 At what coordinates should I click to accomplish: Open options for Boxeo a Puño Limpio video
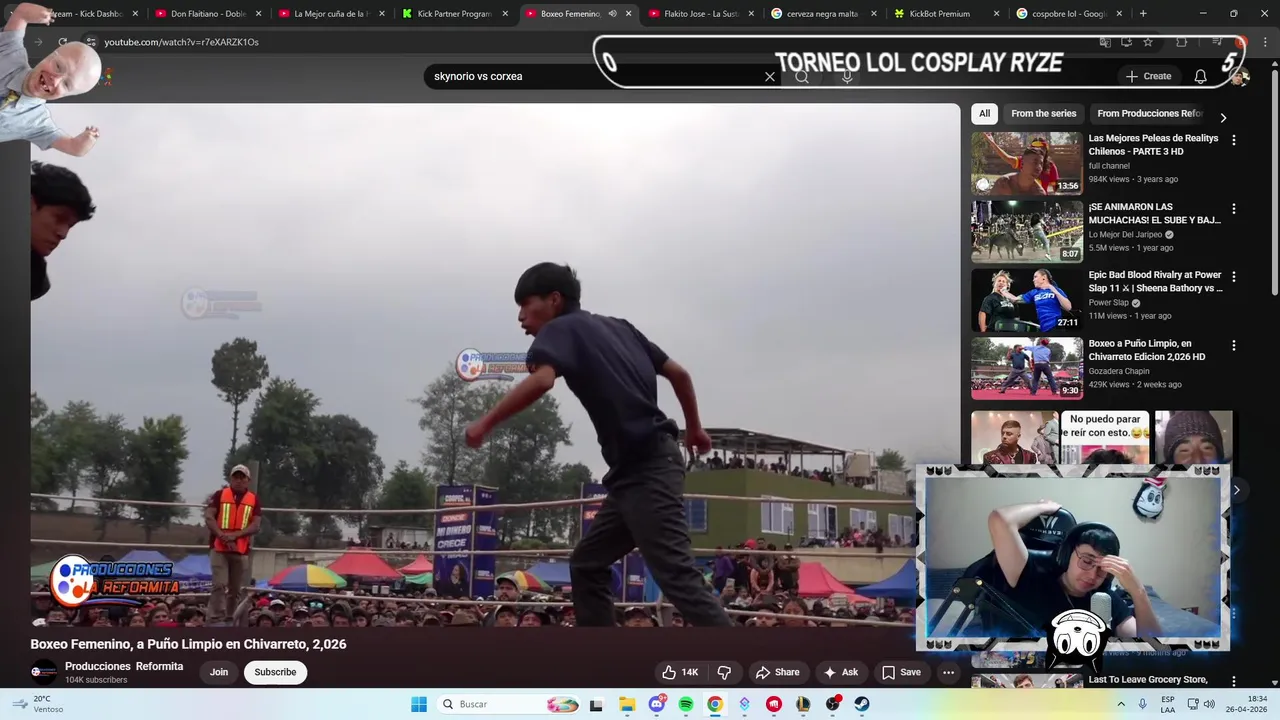tap(1233, 346)
